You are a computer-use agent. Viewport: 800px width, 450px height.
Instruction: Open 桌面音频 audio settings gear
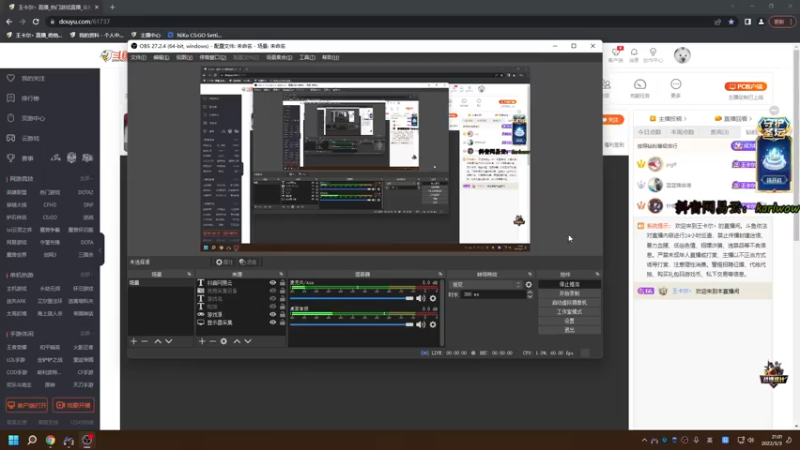[433, 324]
